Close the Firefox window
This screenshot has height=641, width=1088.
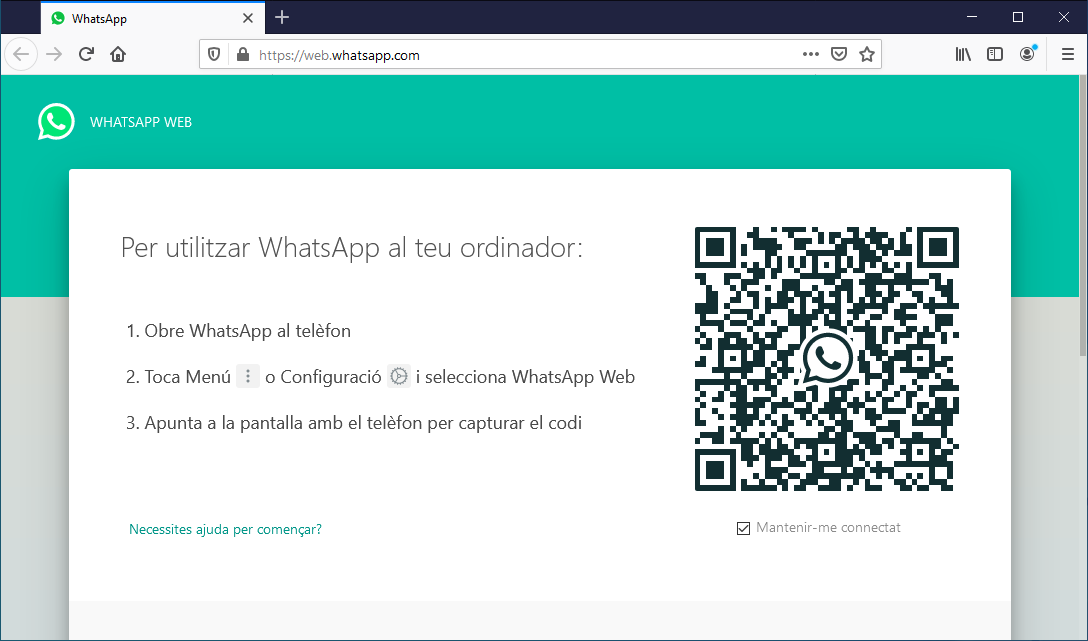pos(1064,17)
